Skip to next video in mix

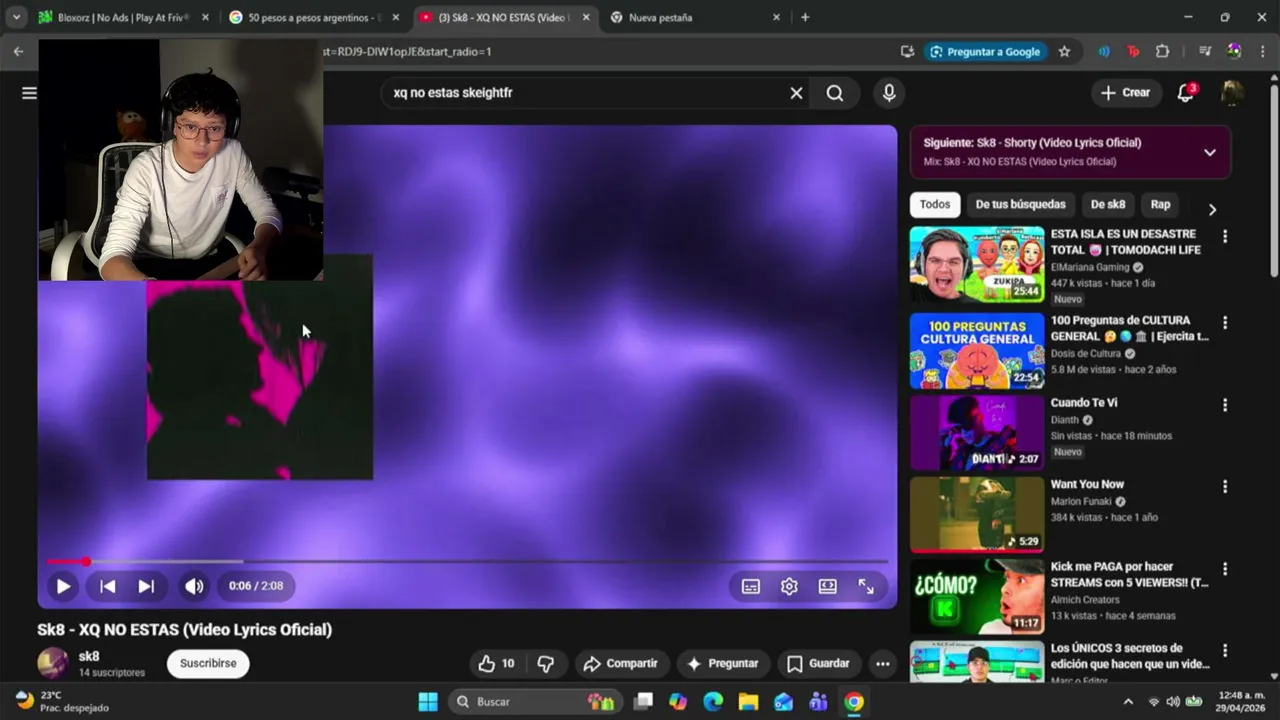point(146,587)
